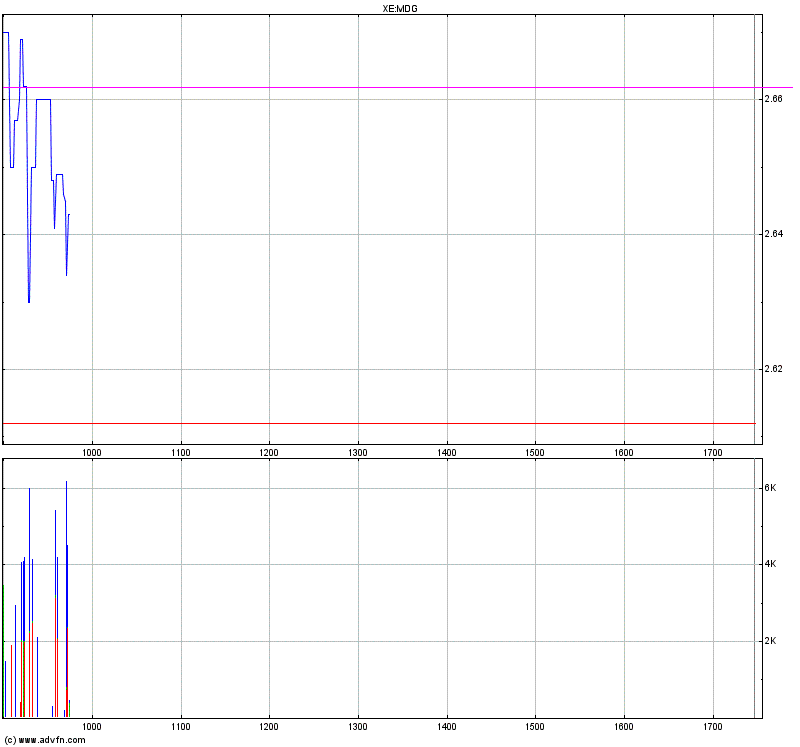The height and width of the screenshot is (747, 800).
Task: Click the last point of the price line
Action: pos(69,214)
